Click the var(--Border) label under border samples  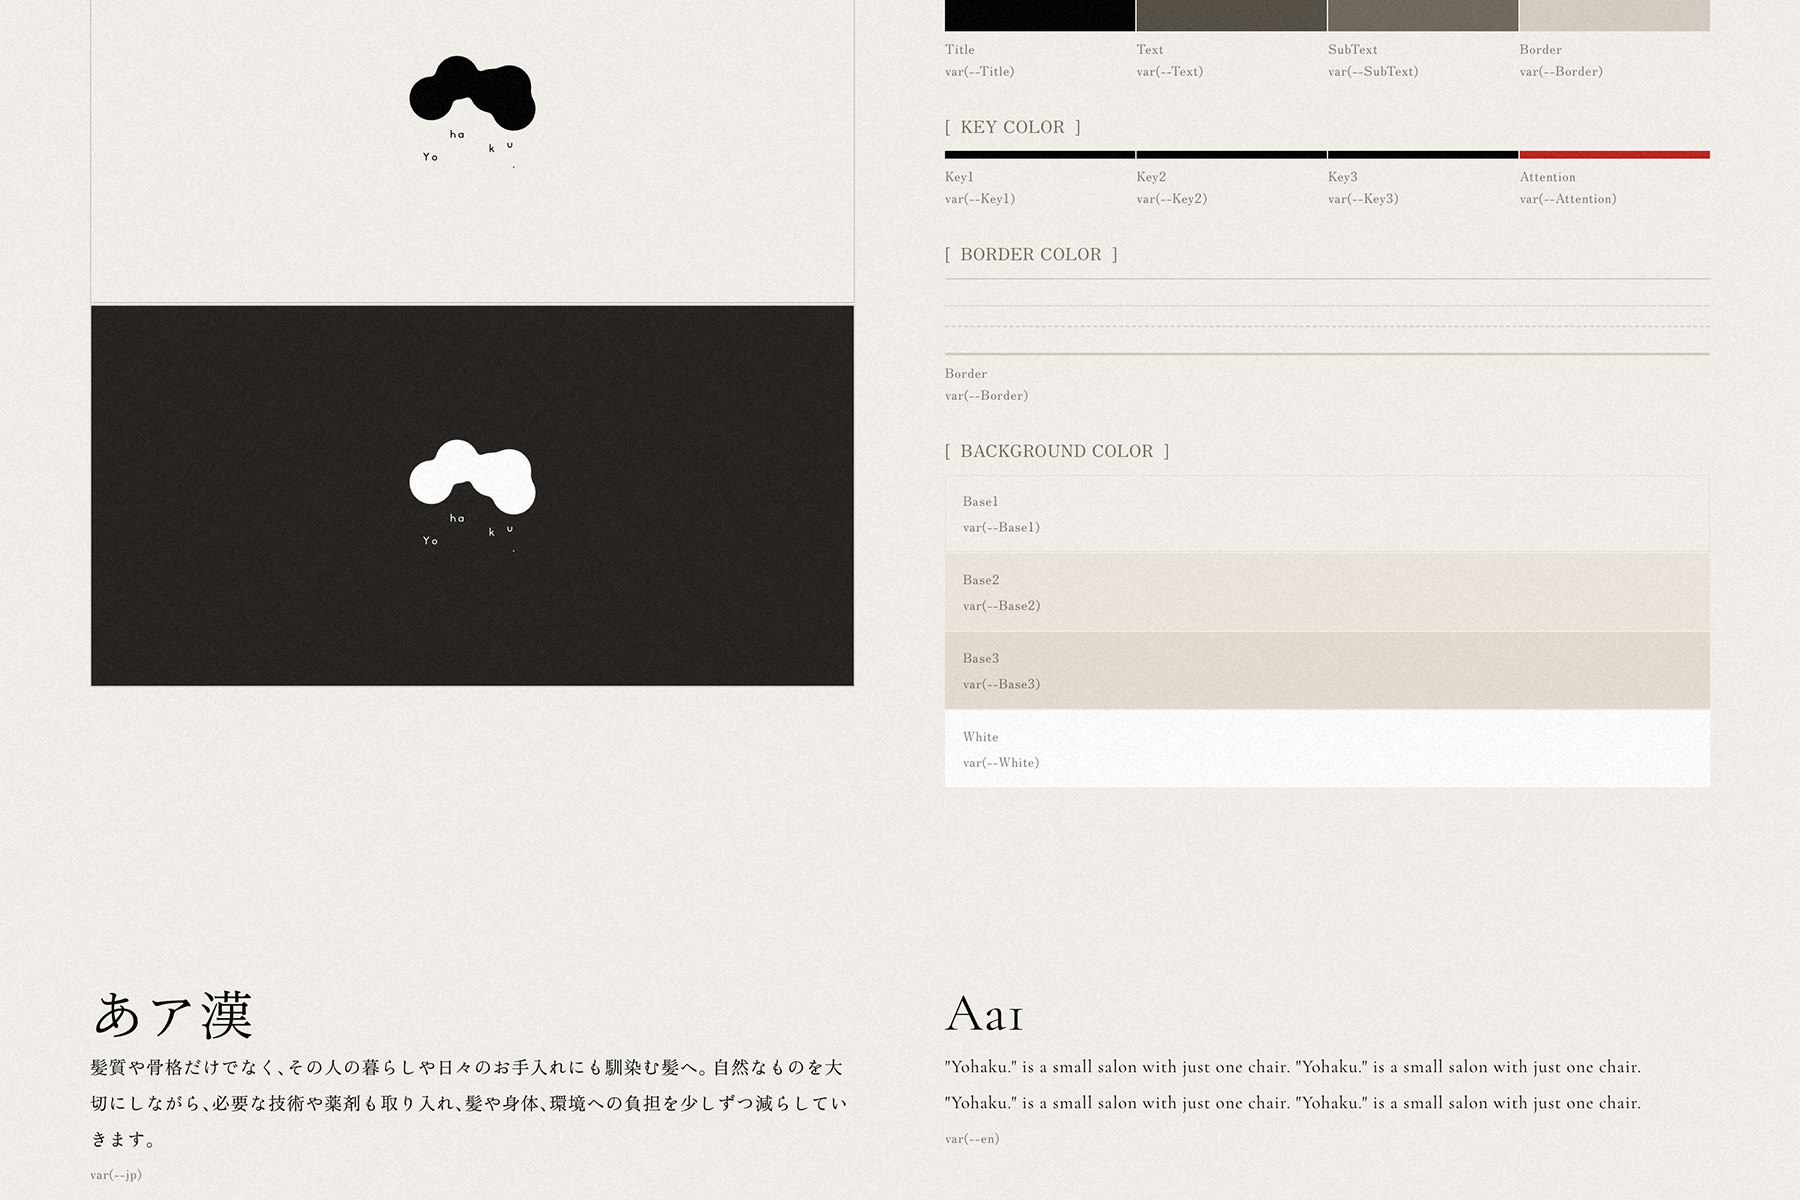[986, 396]
